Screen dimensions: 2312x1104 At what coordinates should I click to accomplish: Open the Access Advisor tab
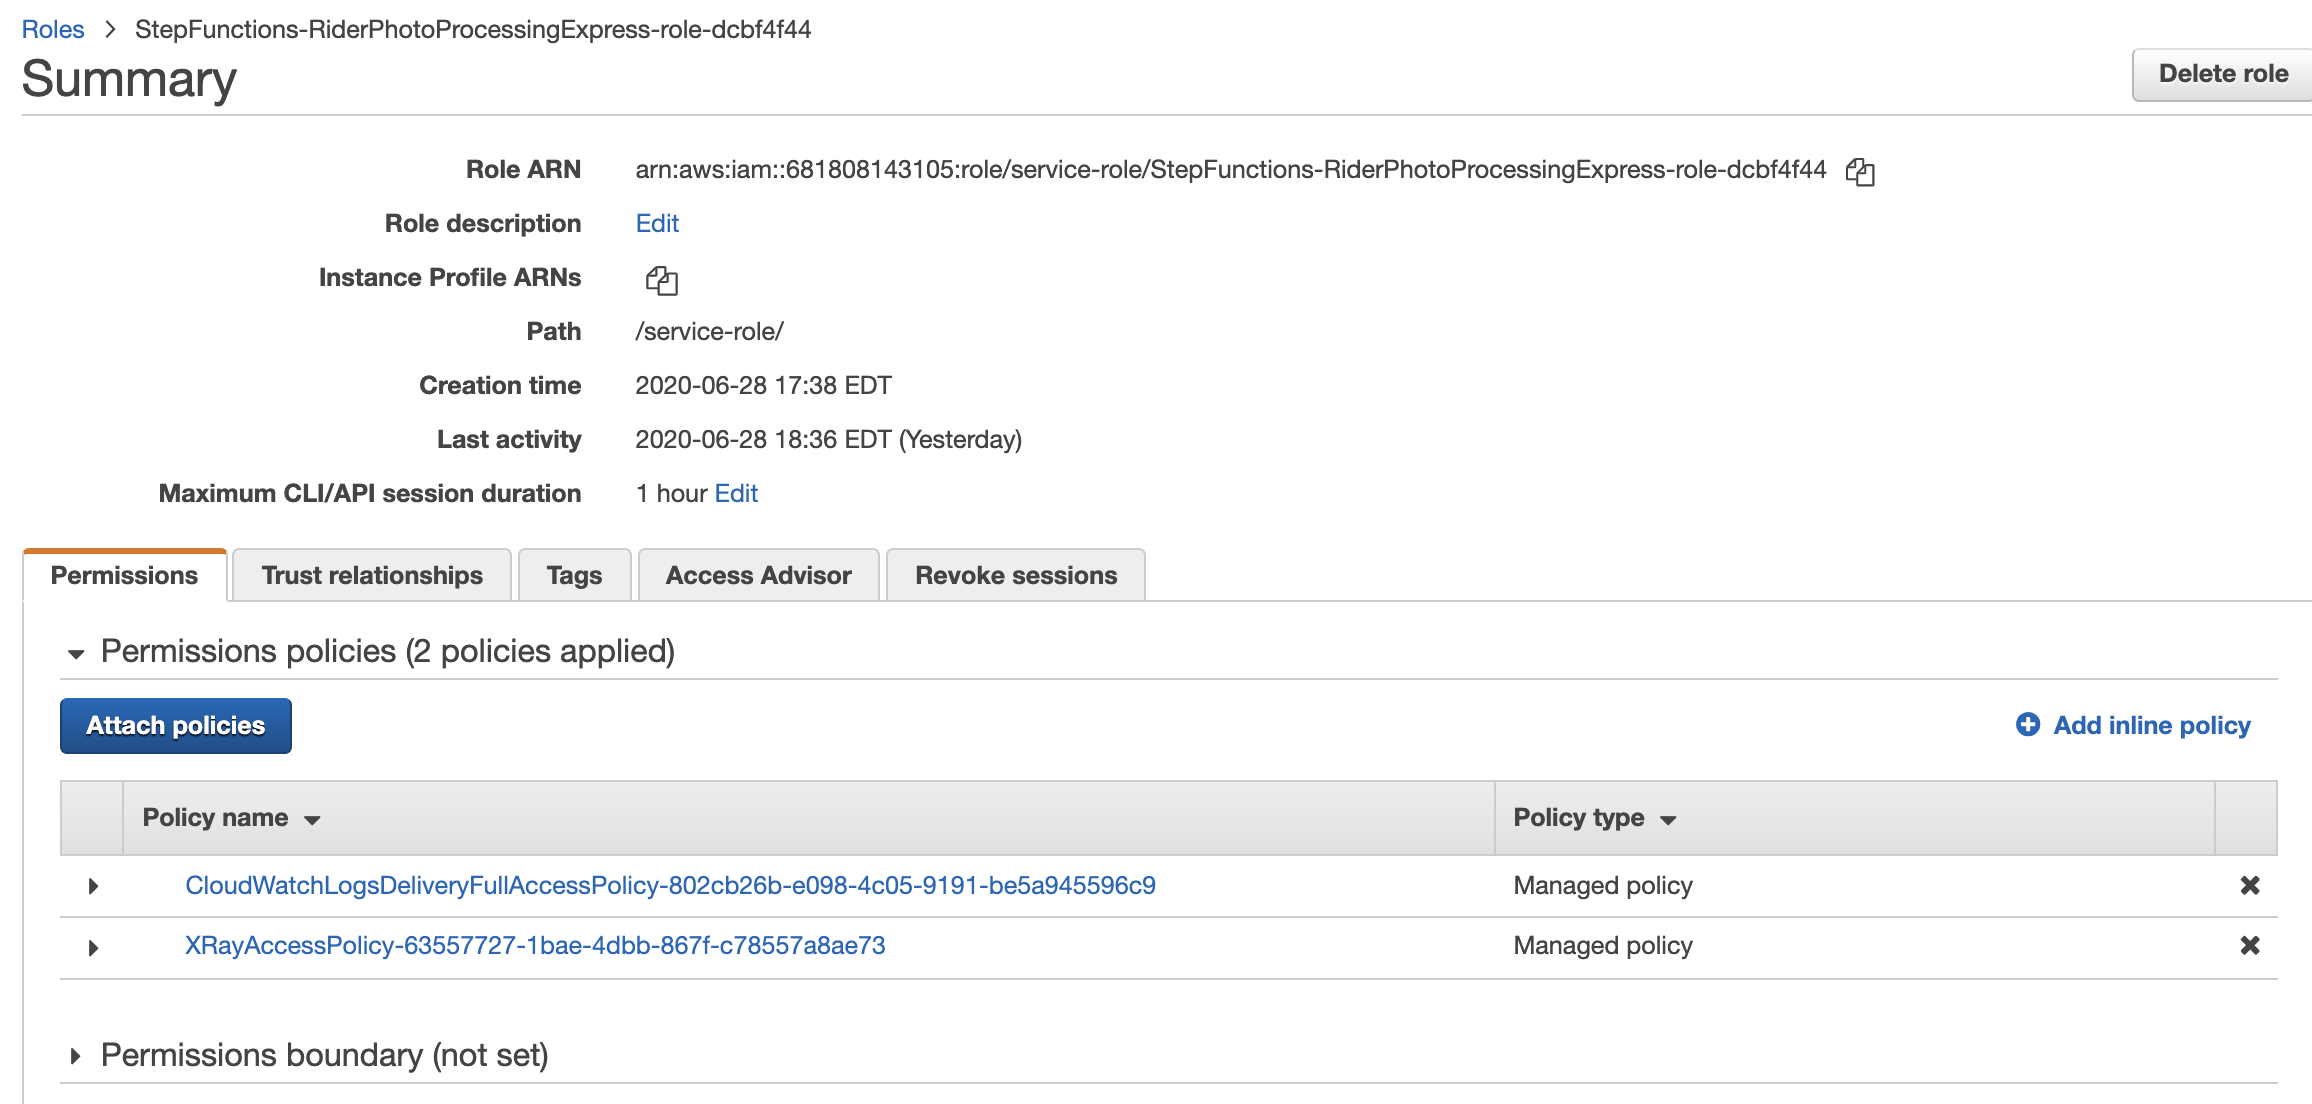coord(759,575)
